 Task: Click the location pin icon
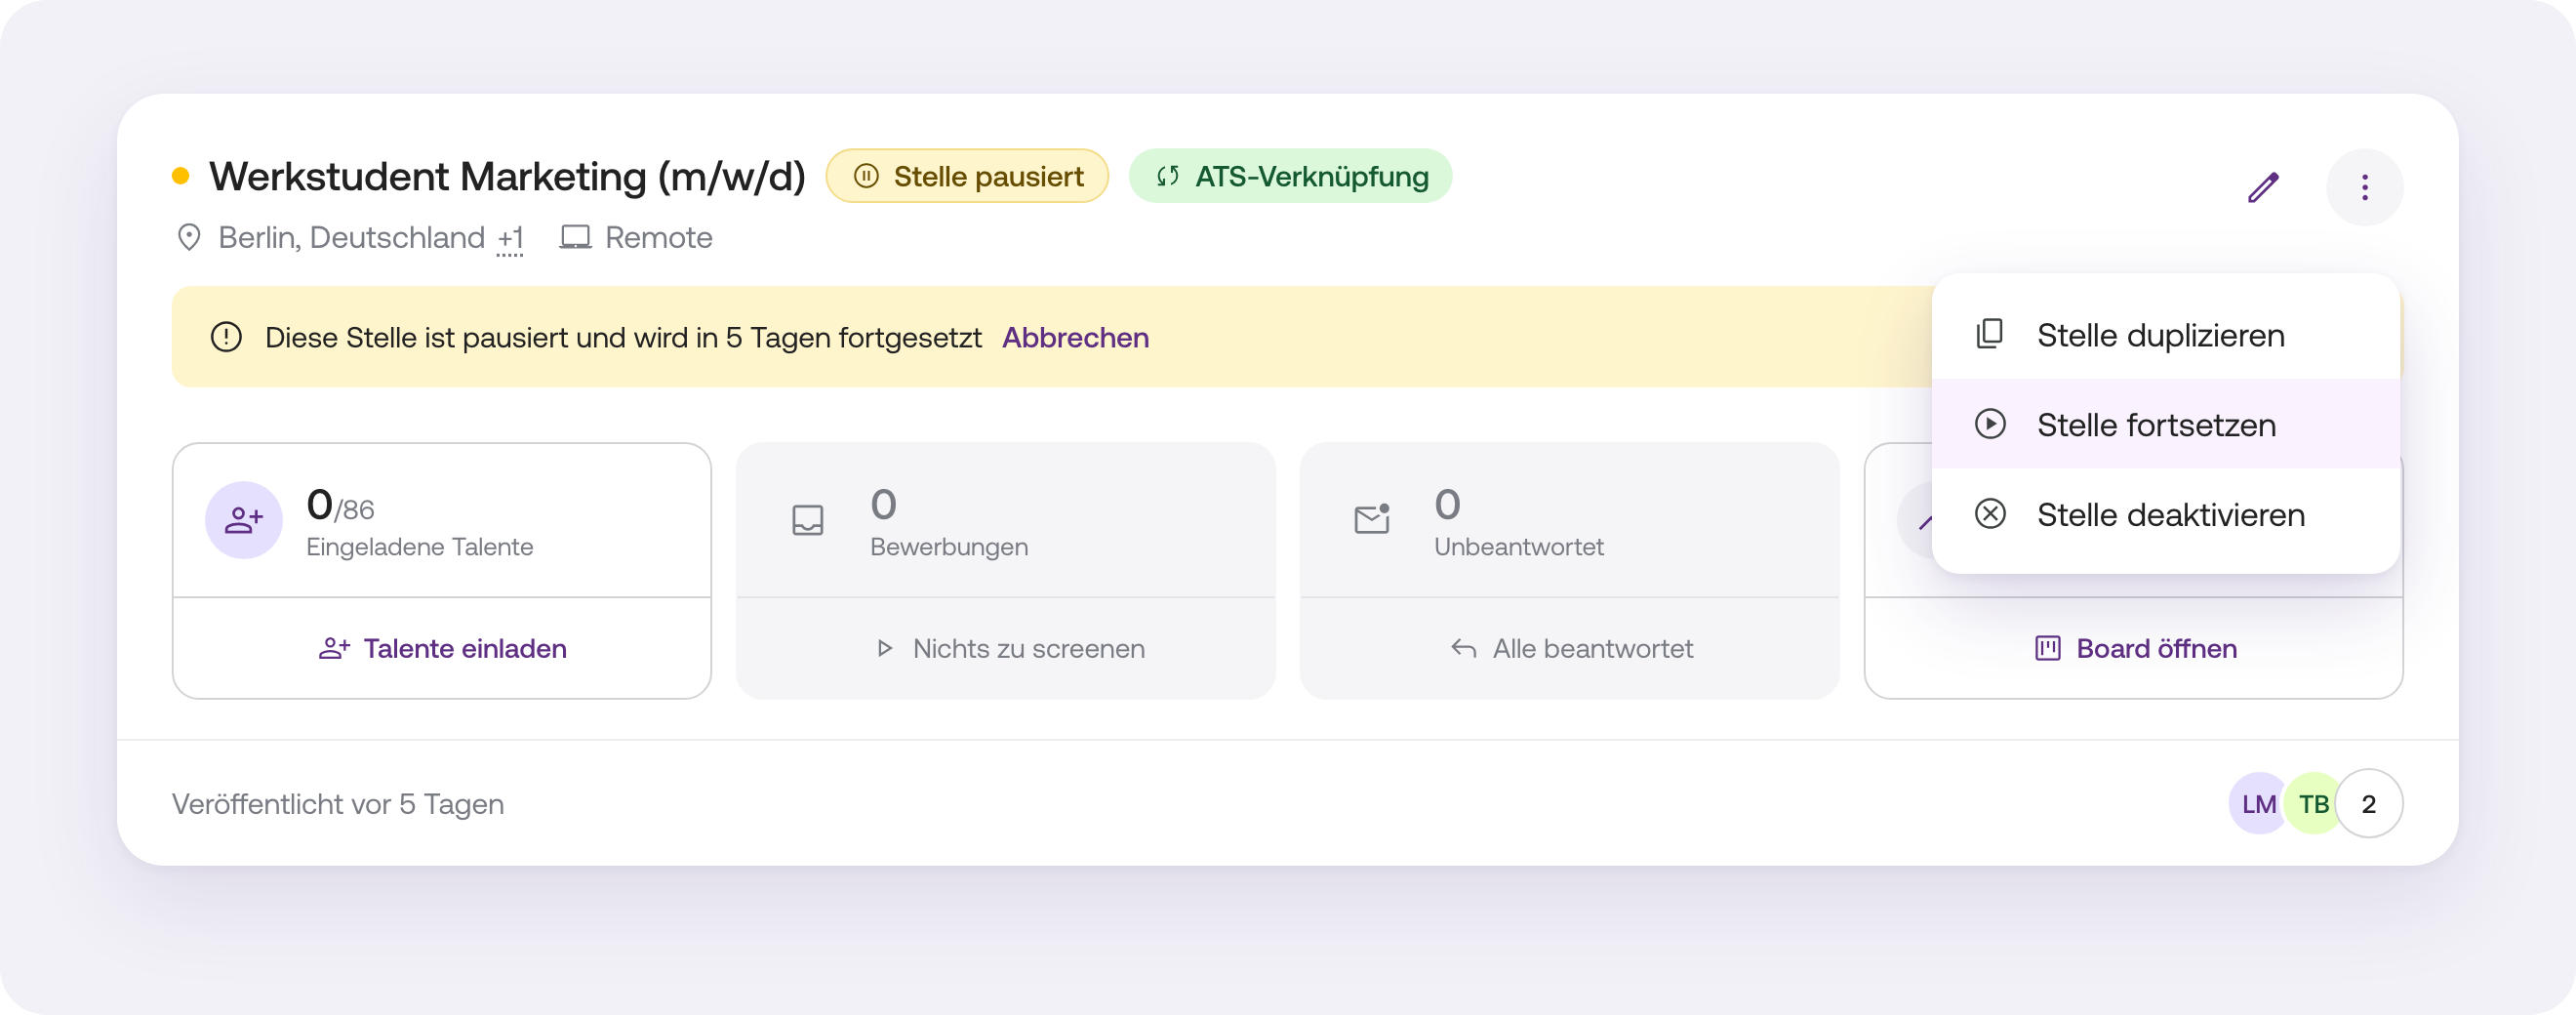[x=189, y=238]
